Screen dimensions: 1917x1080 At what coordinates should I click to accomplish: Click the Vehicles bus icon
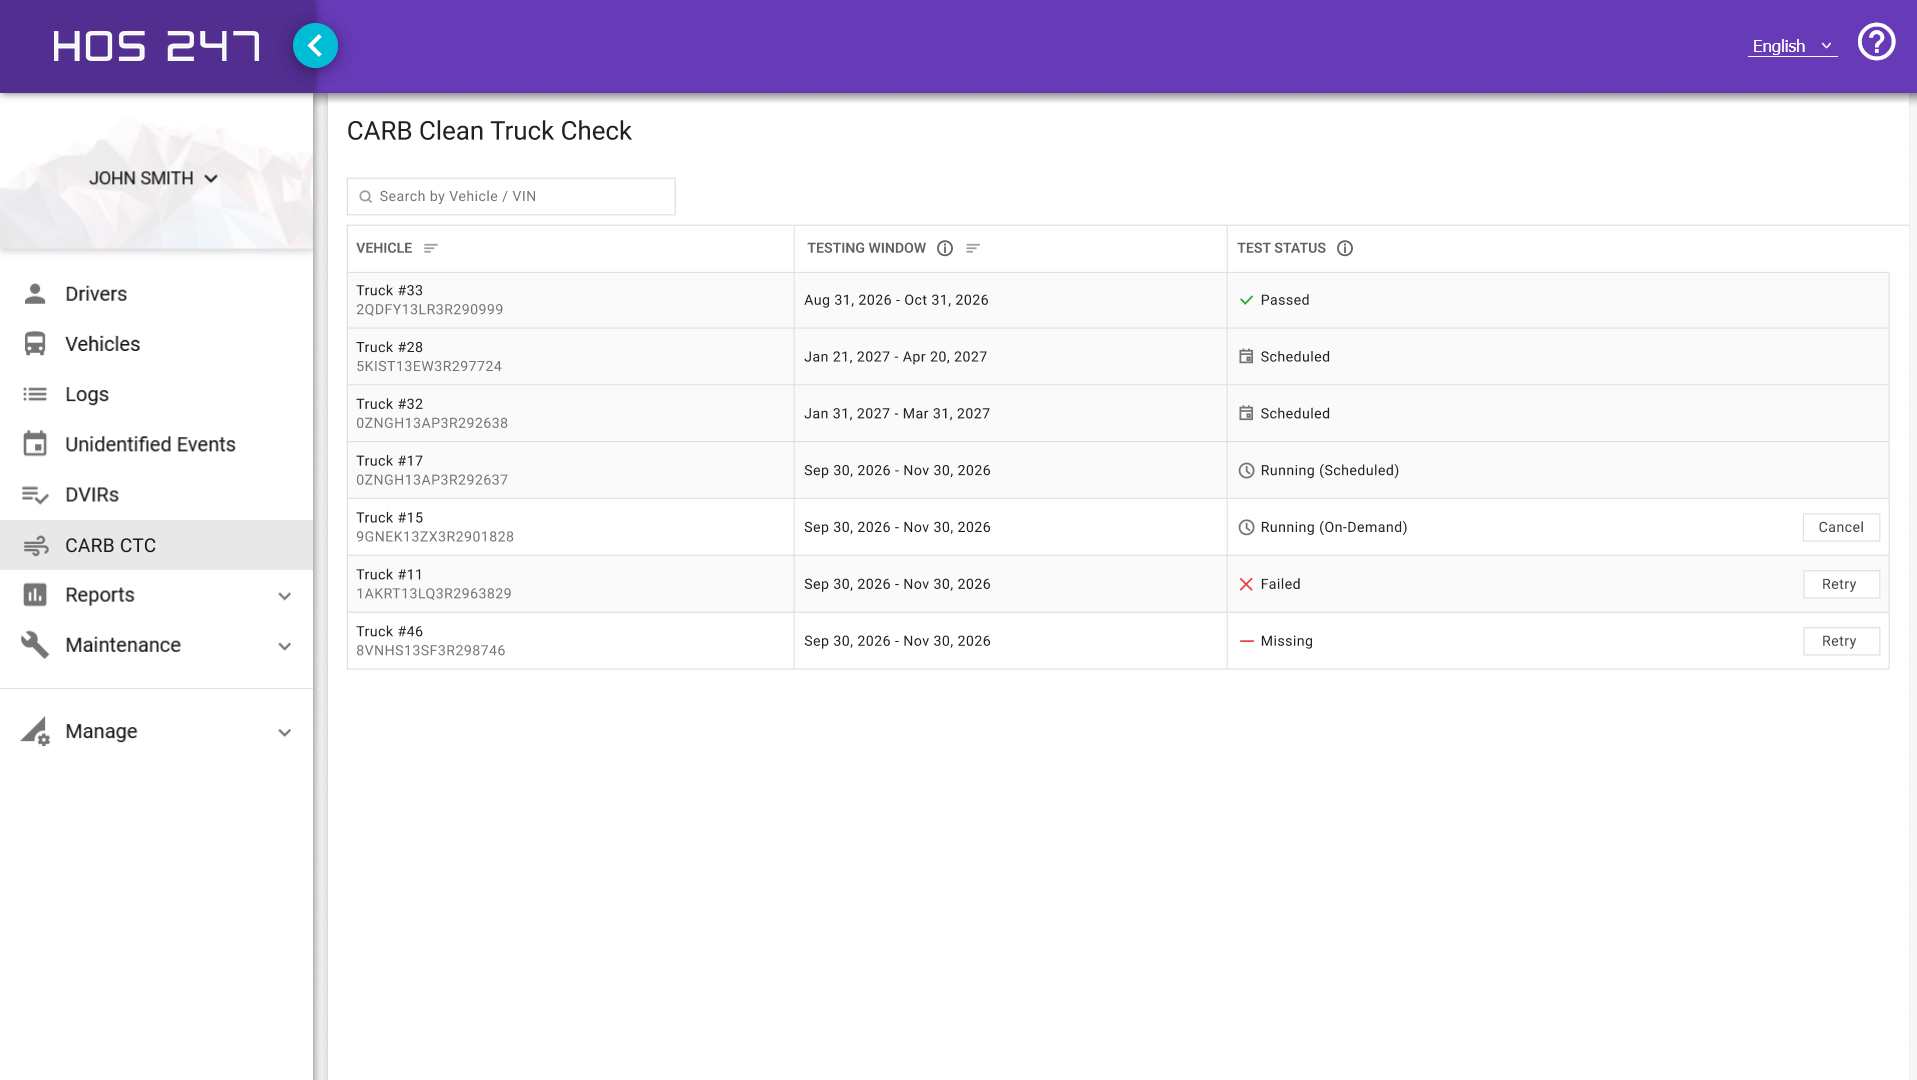pos(35,344)
